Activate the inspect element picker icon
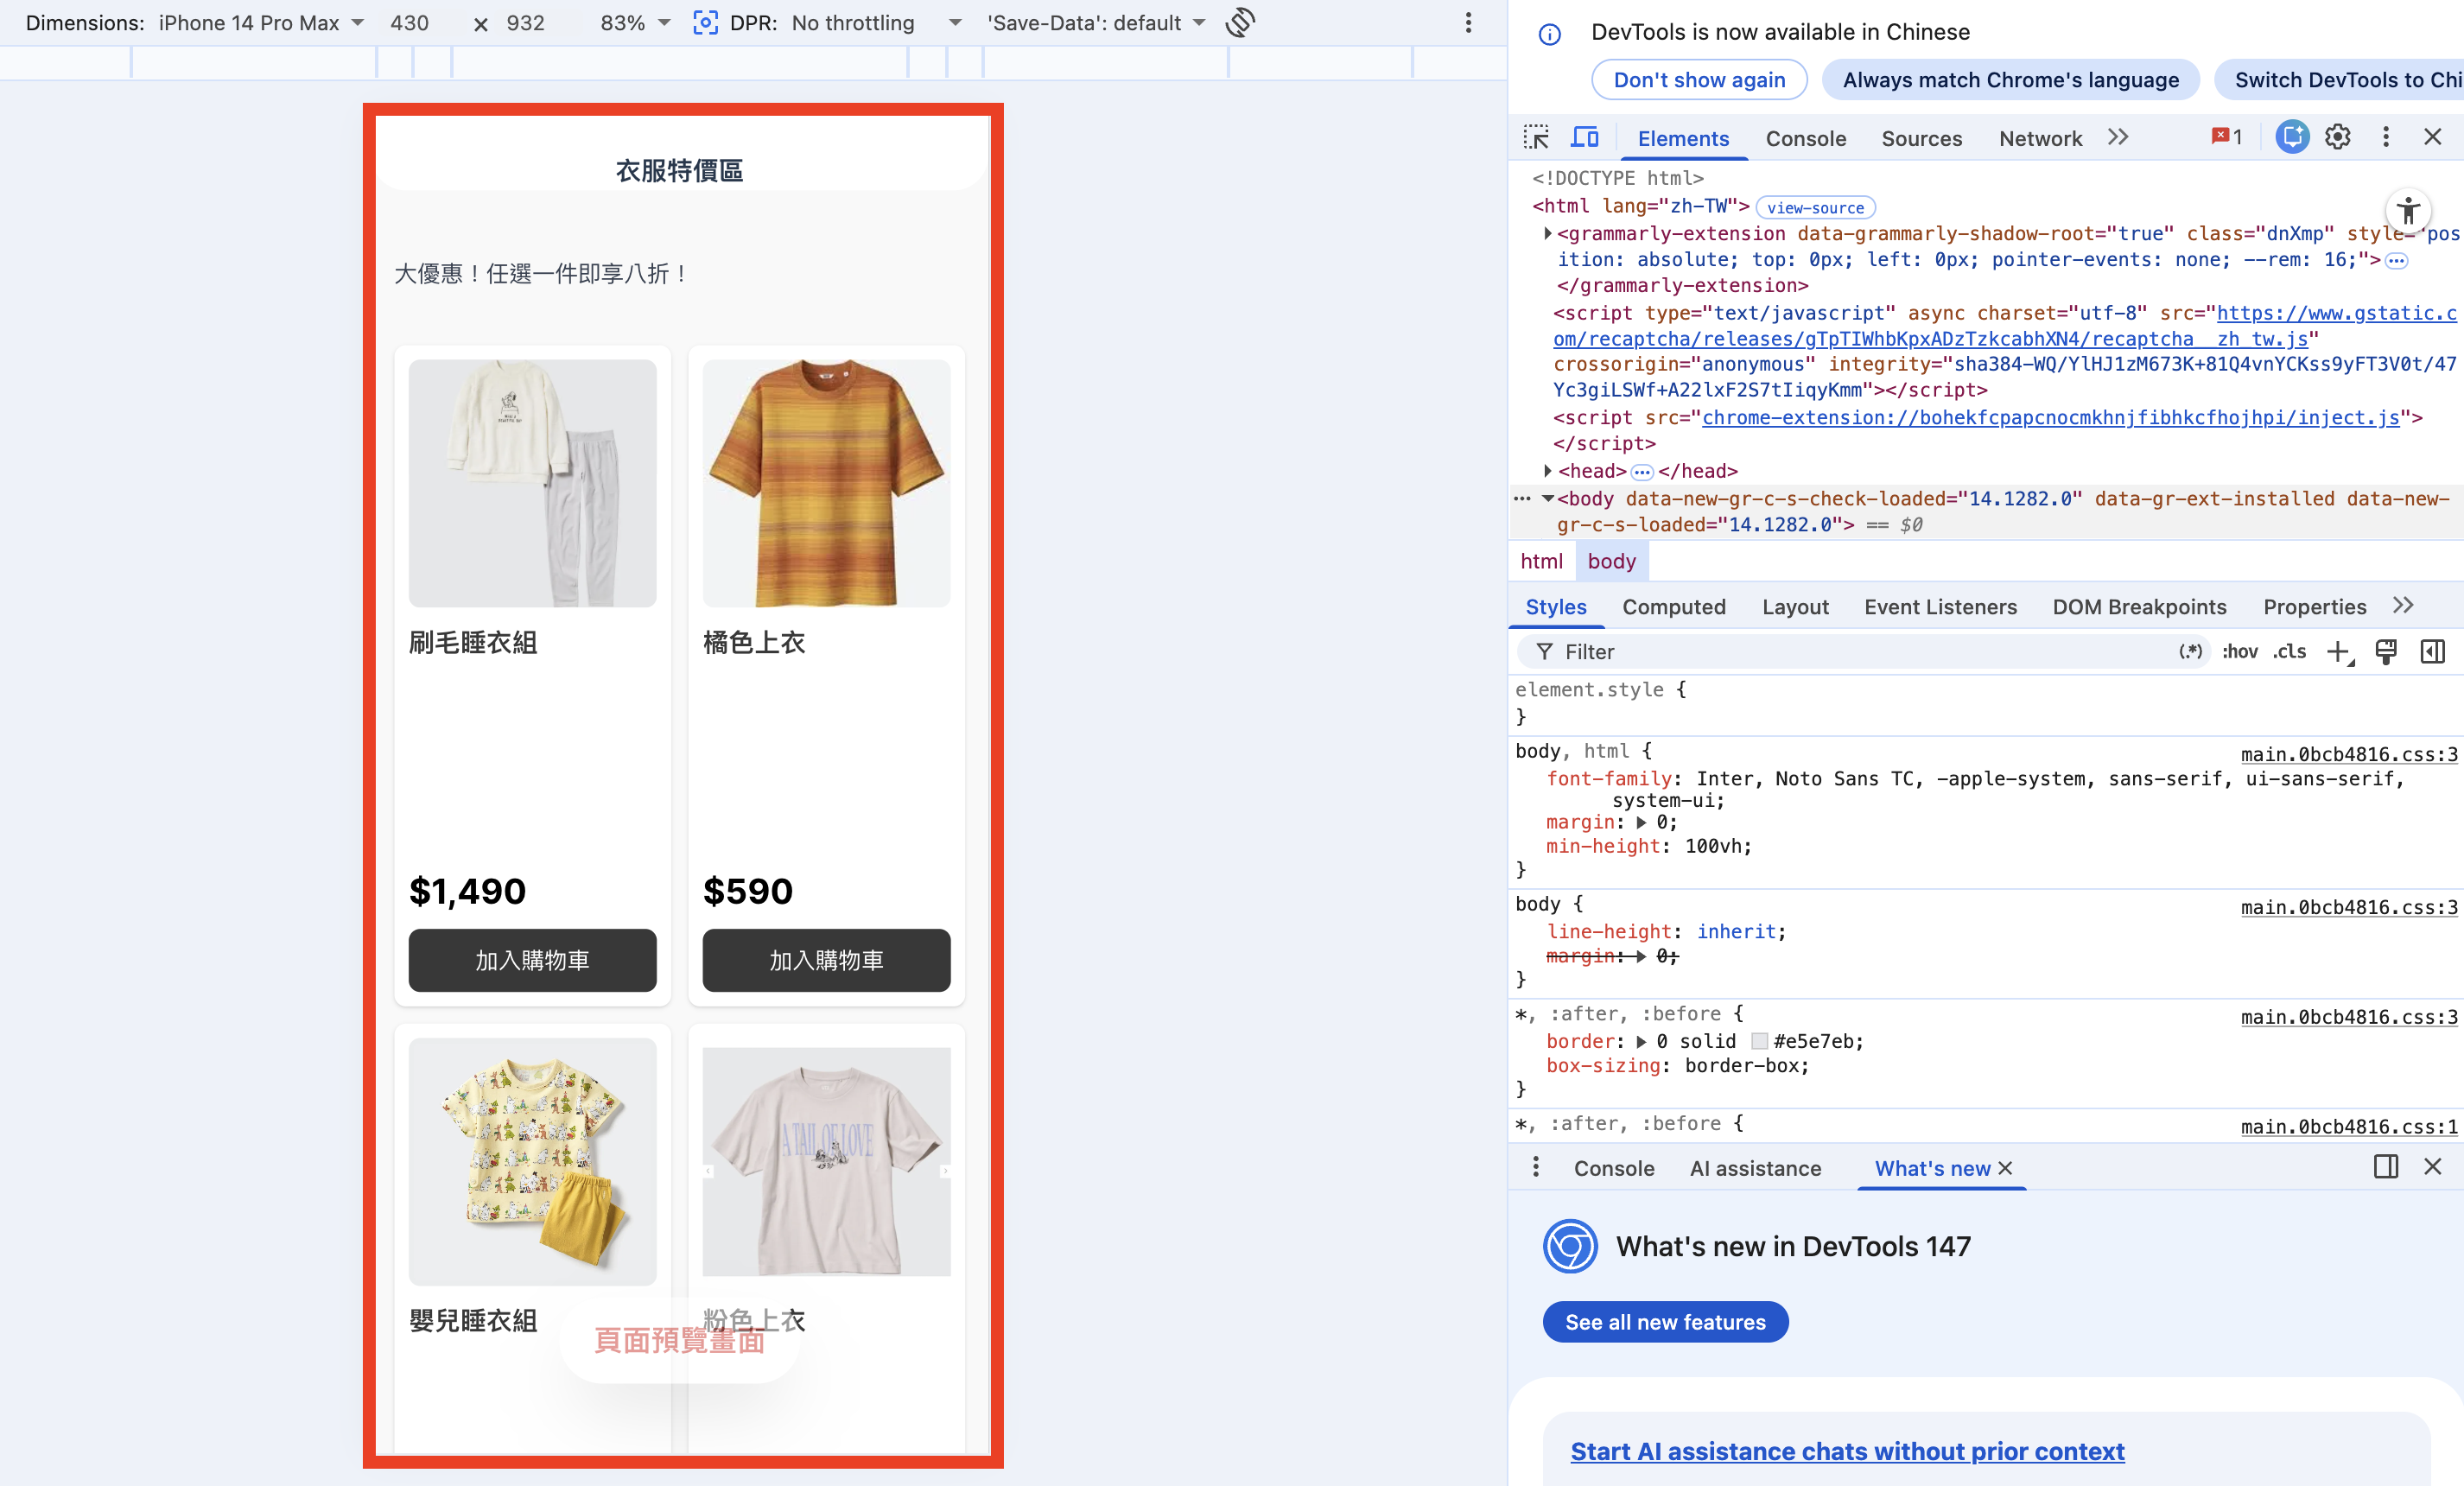 (1535, 137)
